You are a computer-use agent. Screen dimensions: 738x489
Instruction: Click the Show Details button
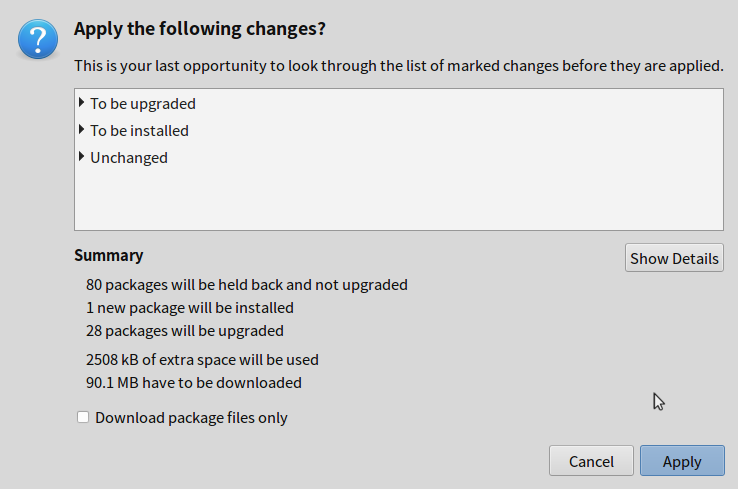(x=674, y=258)
